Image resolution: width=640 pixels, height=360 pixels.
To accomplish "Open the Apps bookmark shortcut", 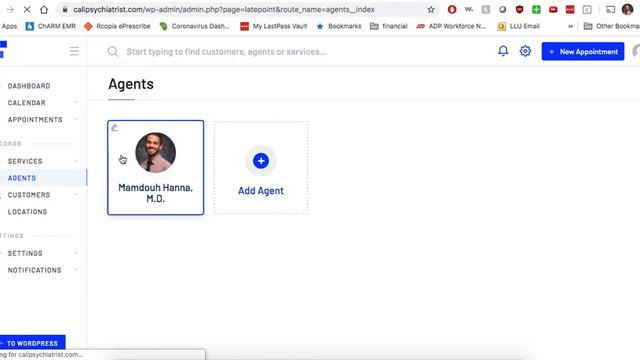I will 9,26.
